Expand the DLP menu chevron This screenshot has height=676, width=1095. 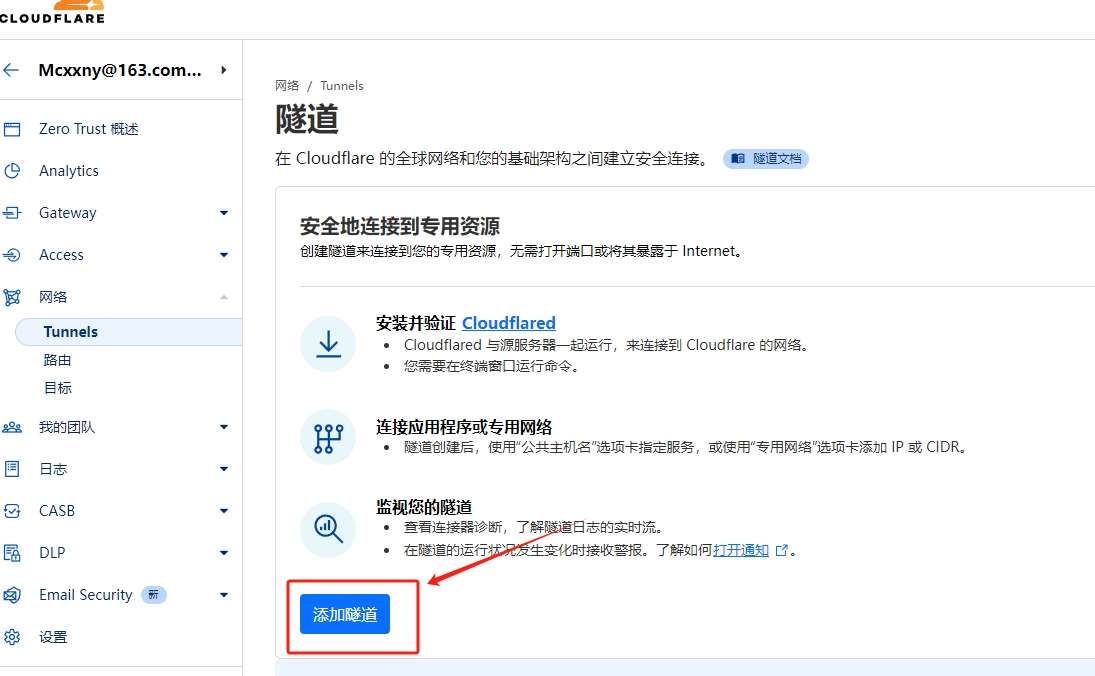223,553
